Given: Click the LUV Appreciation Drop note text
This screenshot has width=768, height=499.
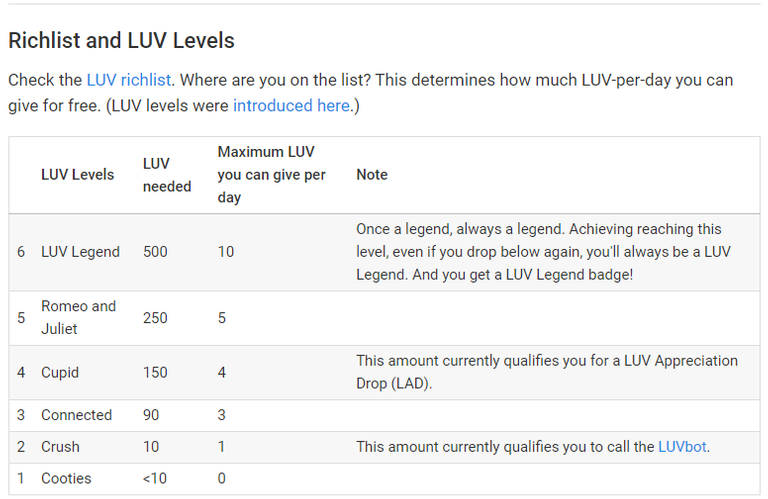Looking at the screenshot, I should point(546,371).
